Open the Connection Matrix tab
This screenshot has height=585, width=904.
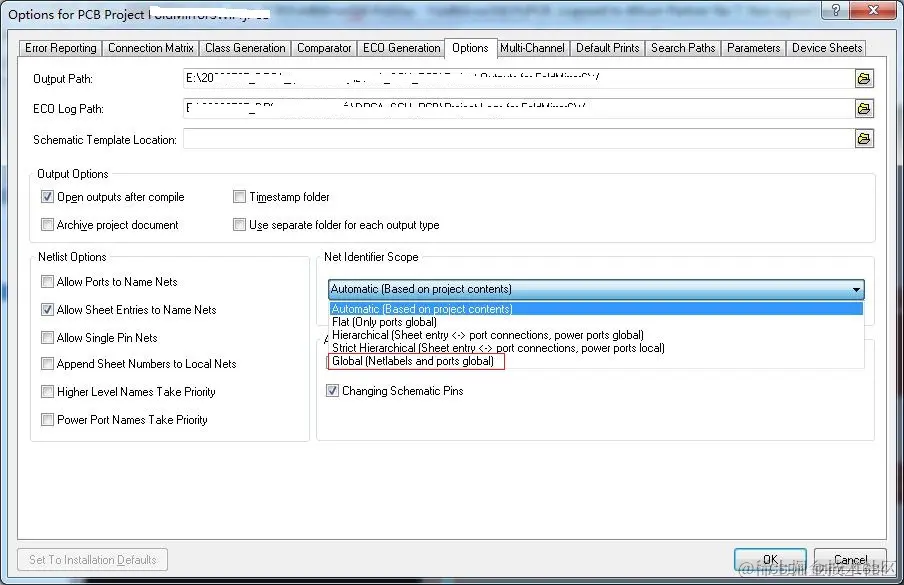click(x=150, y=48)
